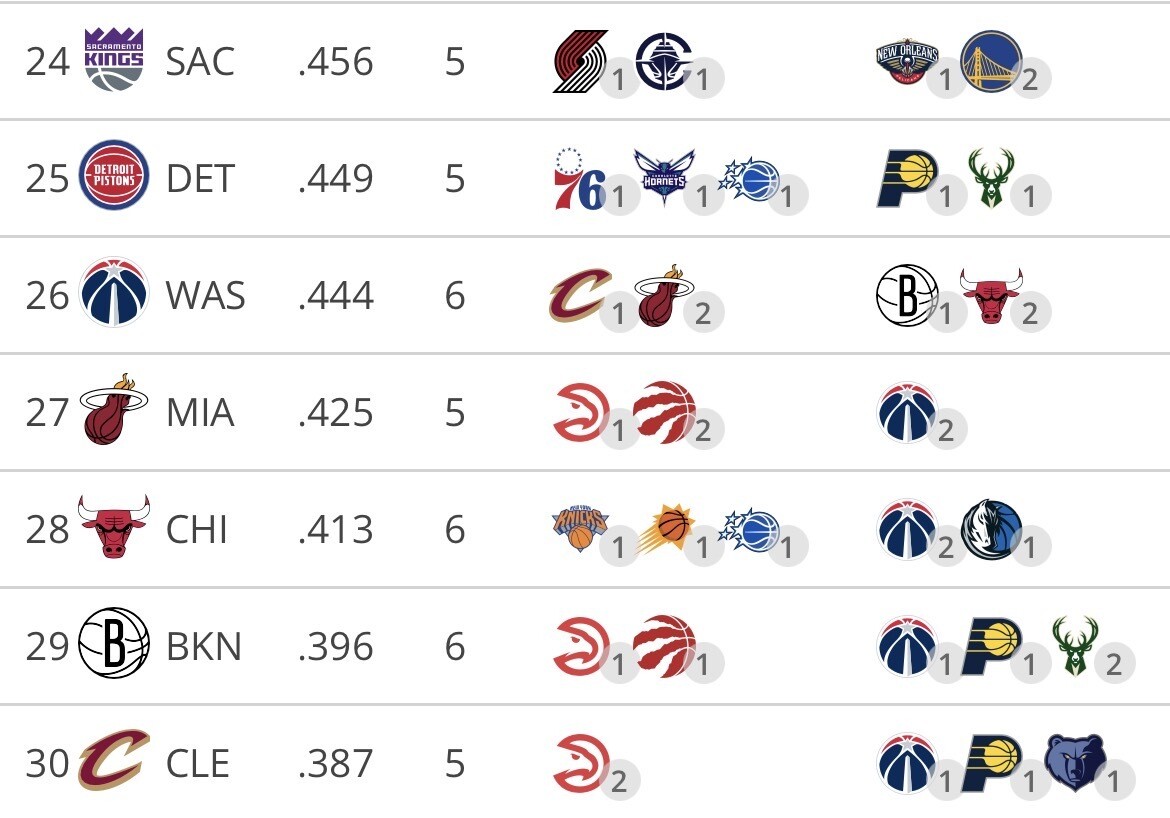Open the MIA team name link
Image resolution: width=1170 pixels, height=818 pixels.
[200, 412]
